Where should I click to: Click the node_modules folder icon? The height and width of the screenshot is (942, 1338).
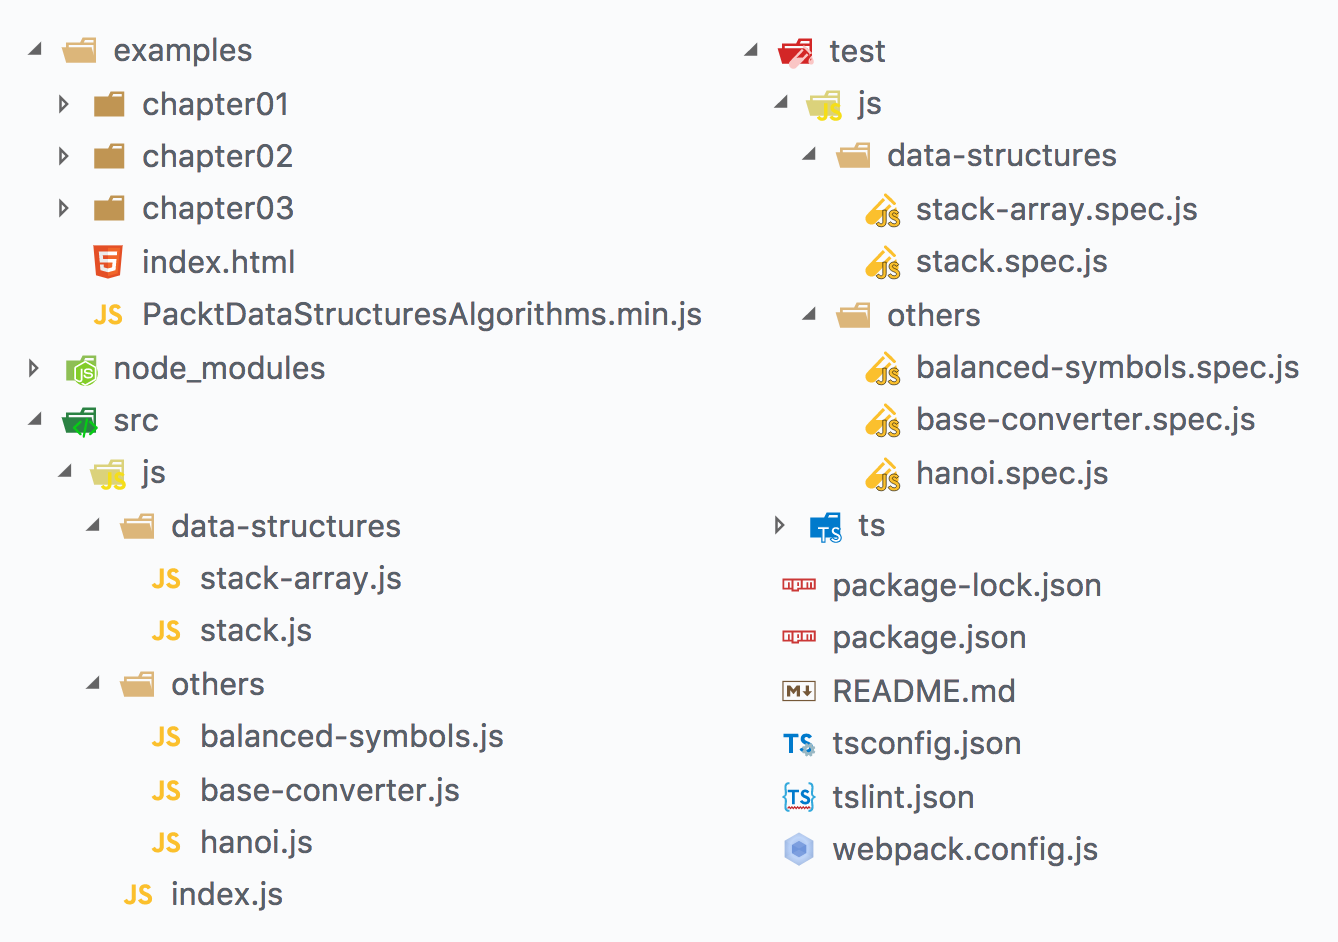click(81, 369)
